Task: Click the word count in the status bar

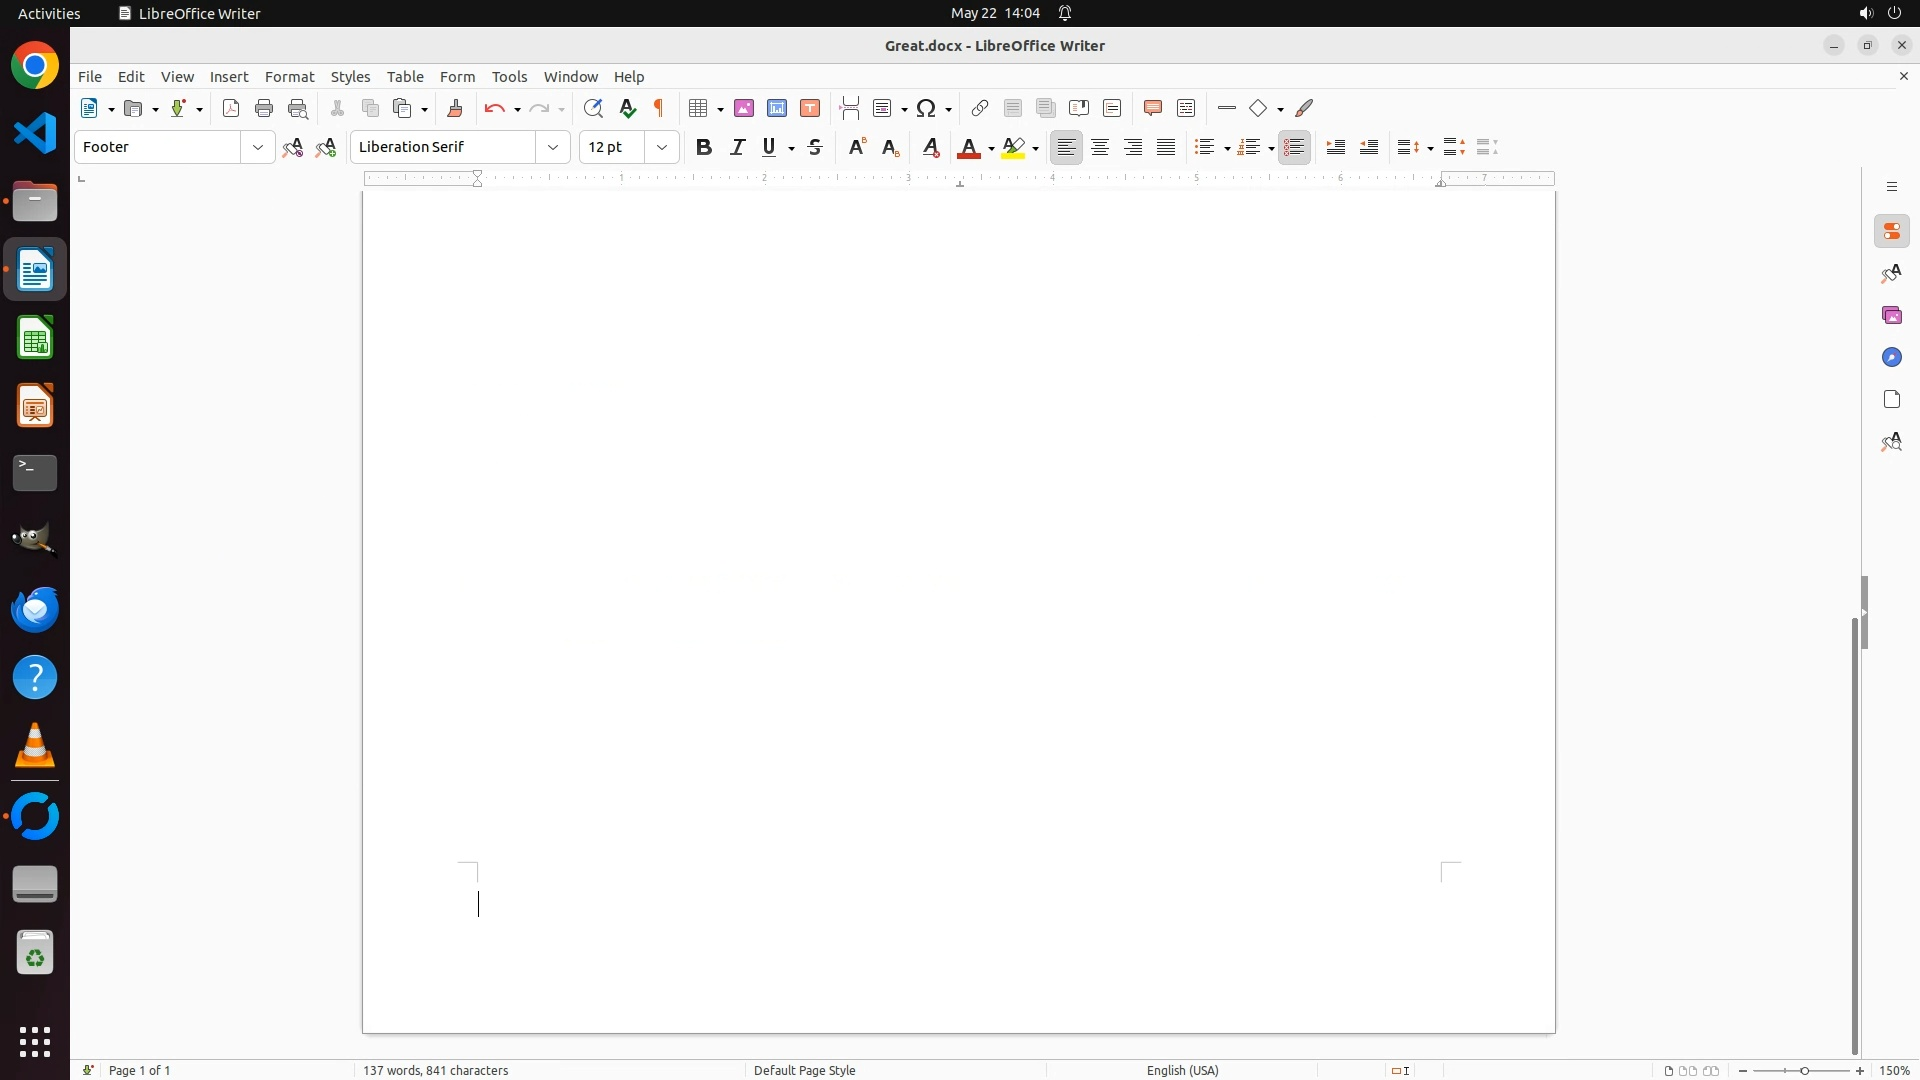Action: pyautogui.click(x=436, y=1070)
